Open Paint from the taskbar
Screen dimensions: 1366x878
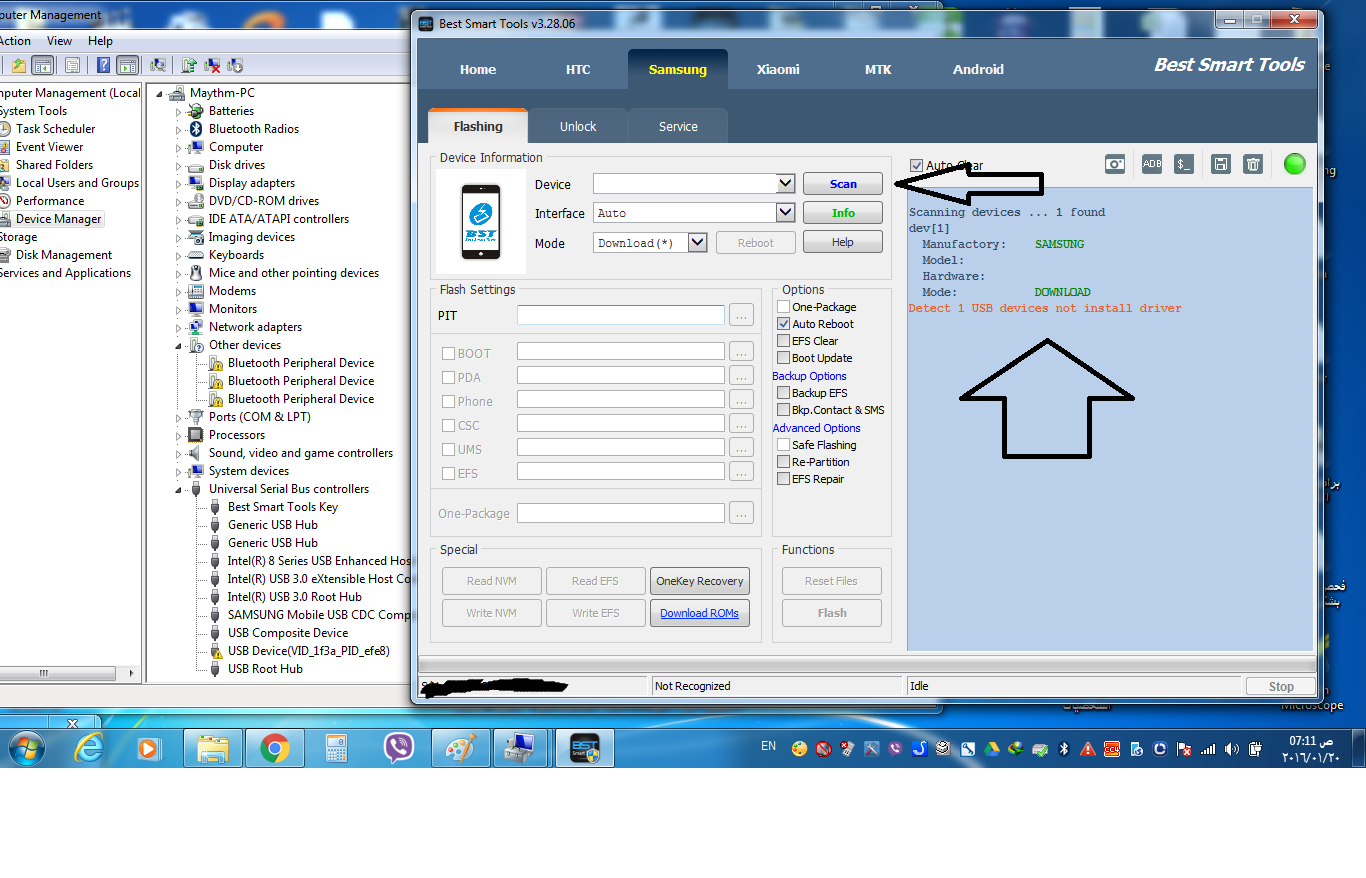(461, 748)
